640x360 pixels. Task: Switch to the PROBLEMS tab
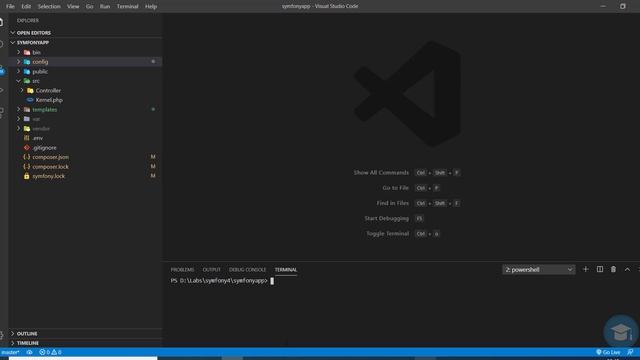(x=182, y=269)
